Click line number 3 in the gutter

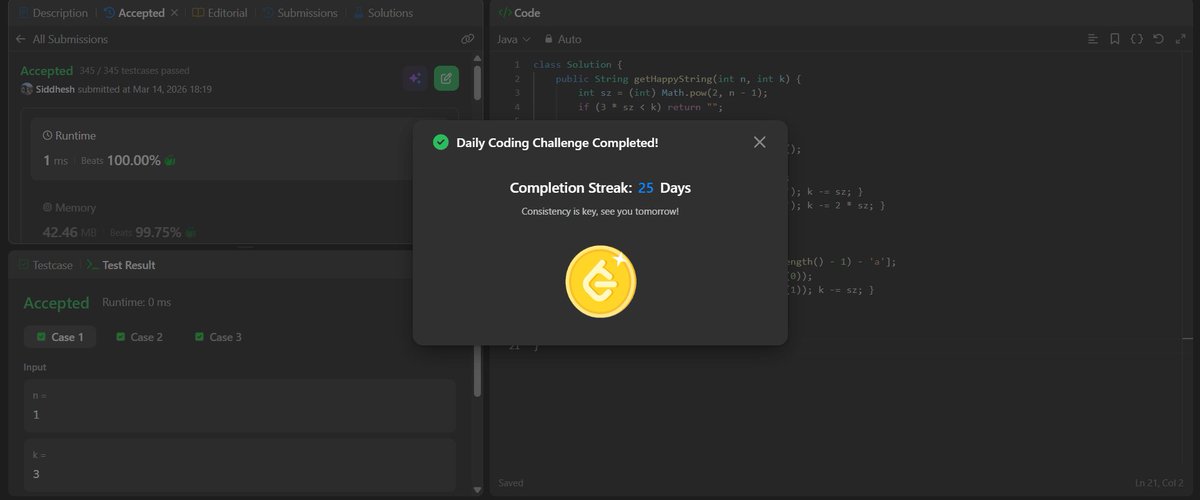[x=517, y=93]
